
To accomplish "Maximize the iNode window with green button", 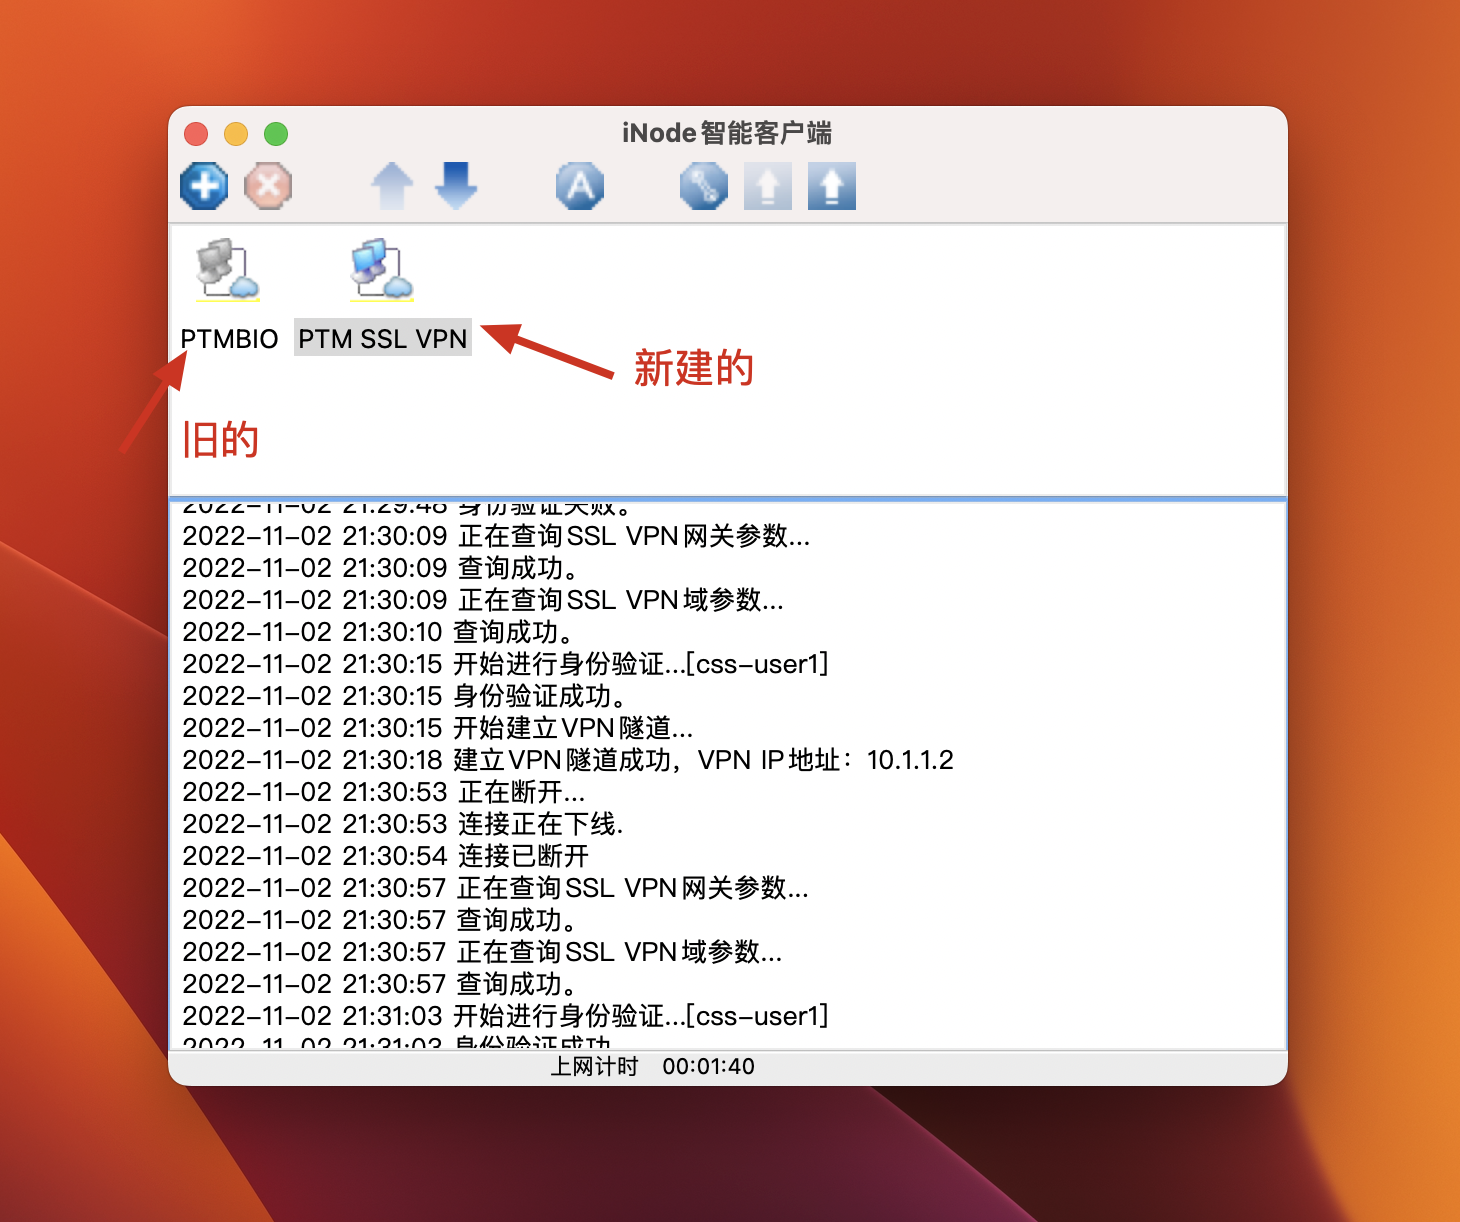I will 276,134.
